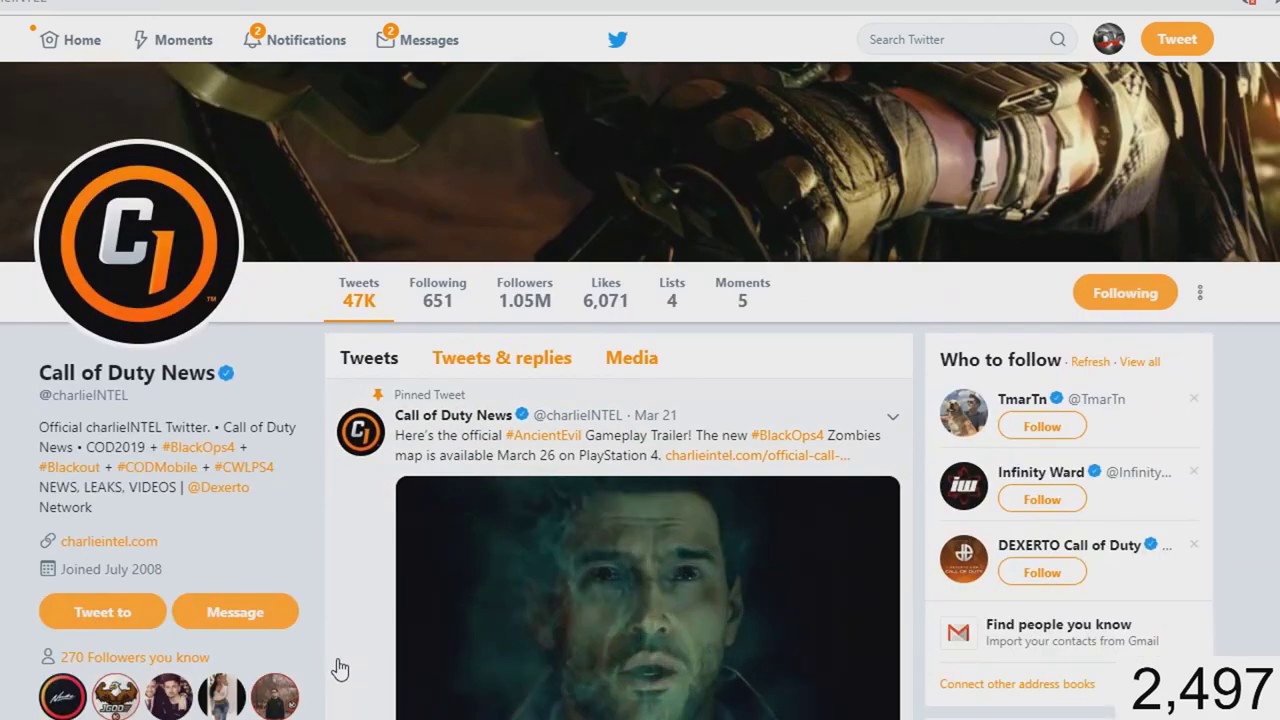Screen dimensions: 1280x720
Task: Open the #CWLPS4 hashtag in the bio
Action: tap(243, 467)
